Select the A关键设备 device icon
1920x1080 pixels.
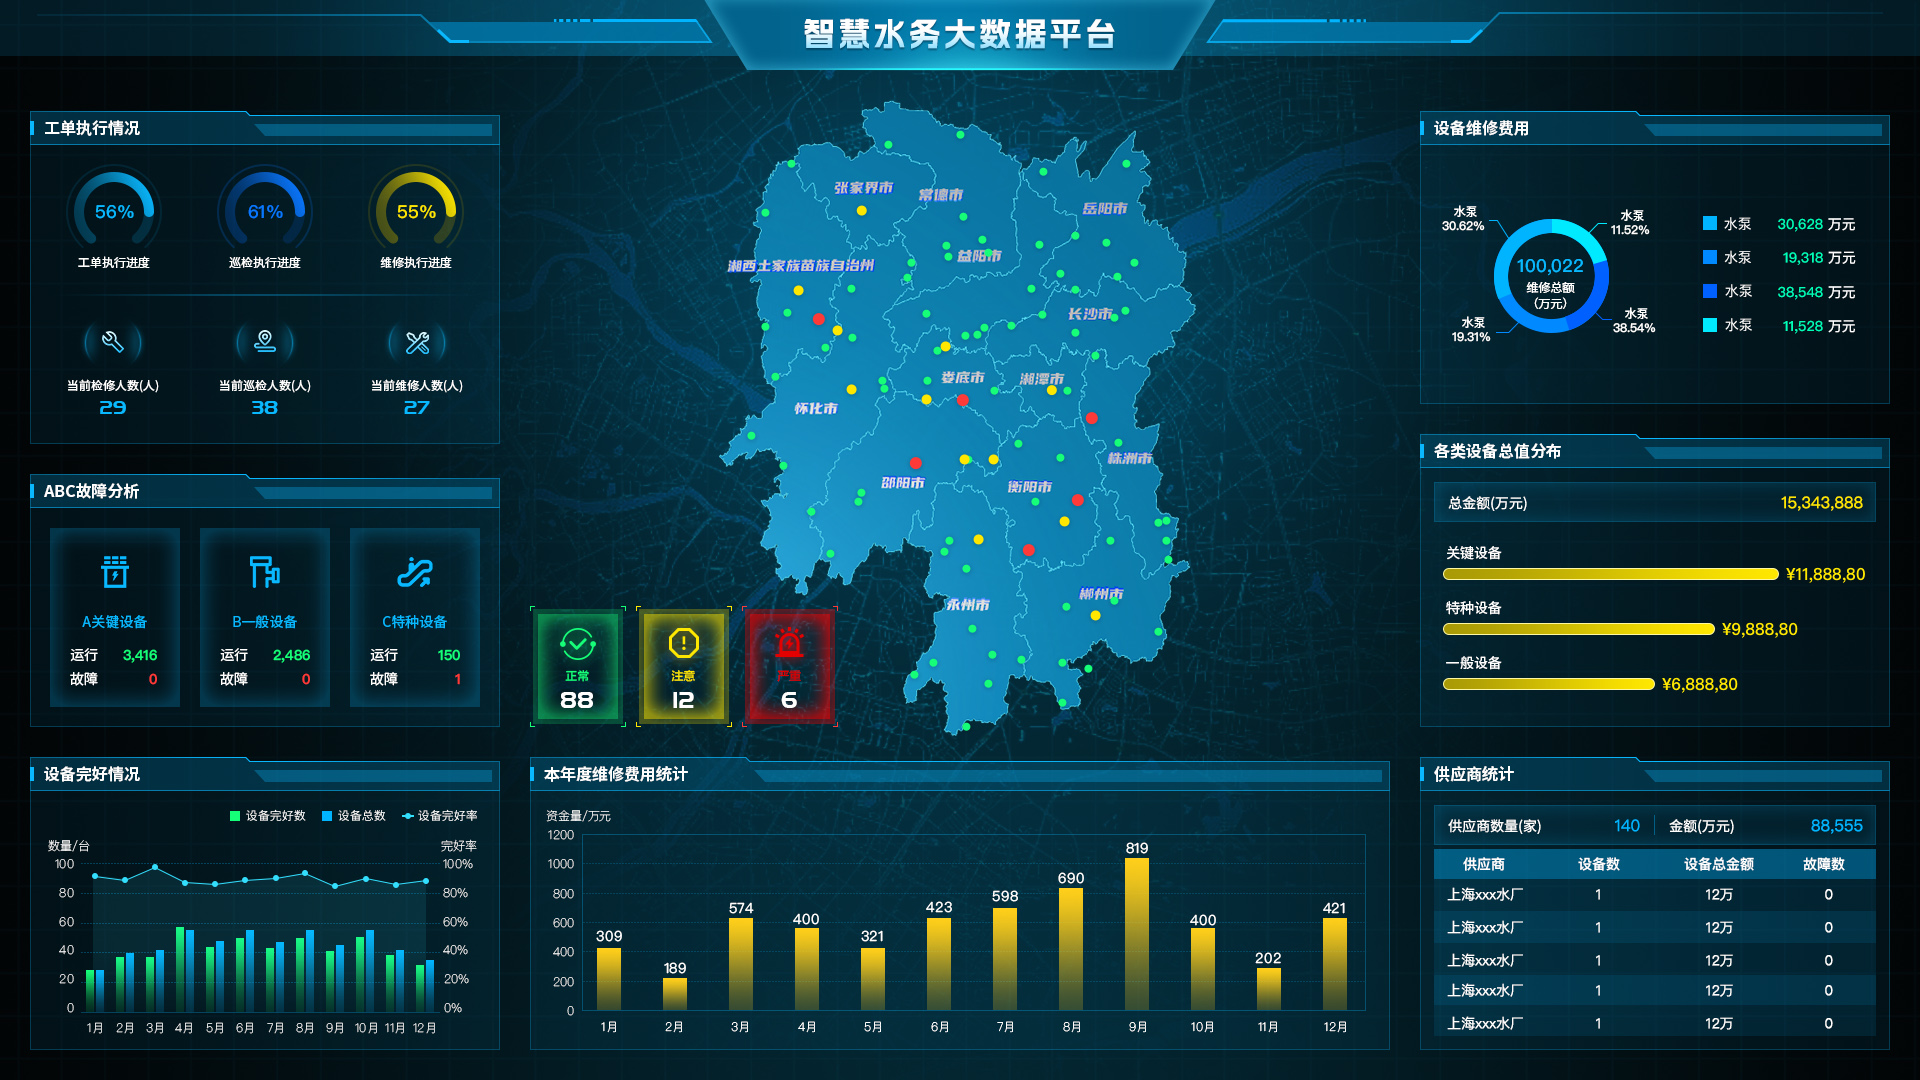point(115,572)
